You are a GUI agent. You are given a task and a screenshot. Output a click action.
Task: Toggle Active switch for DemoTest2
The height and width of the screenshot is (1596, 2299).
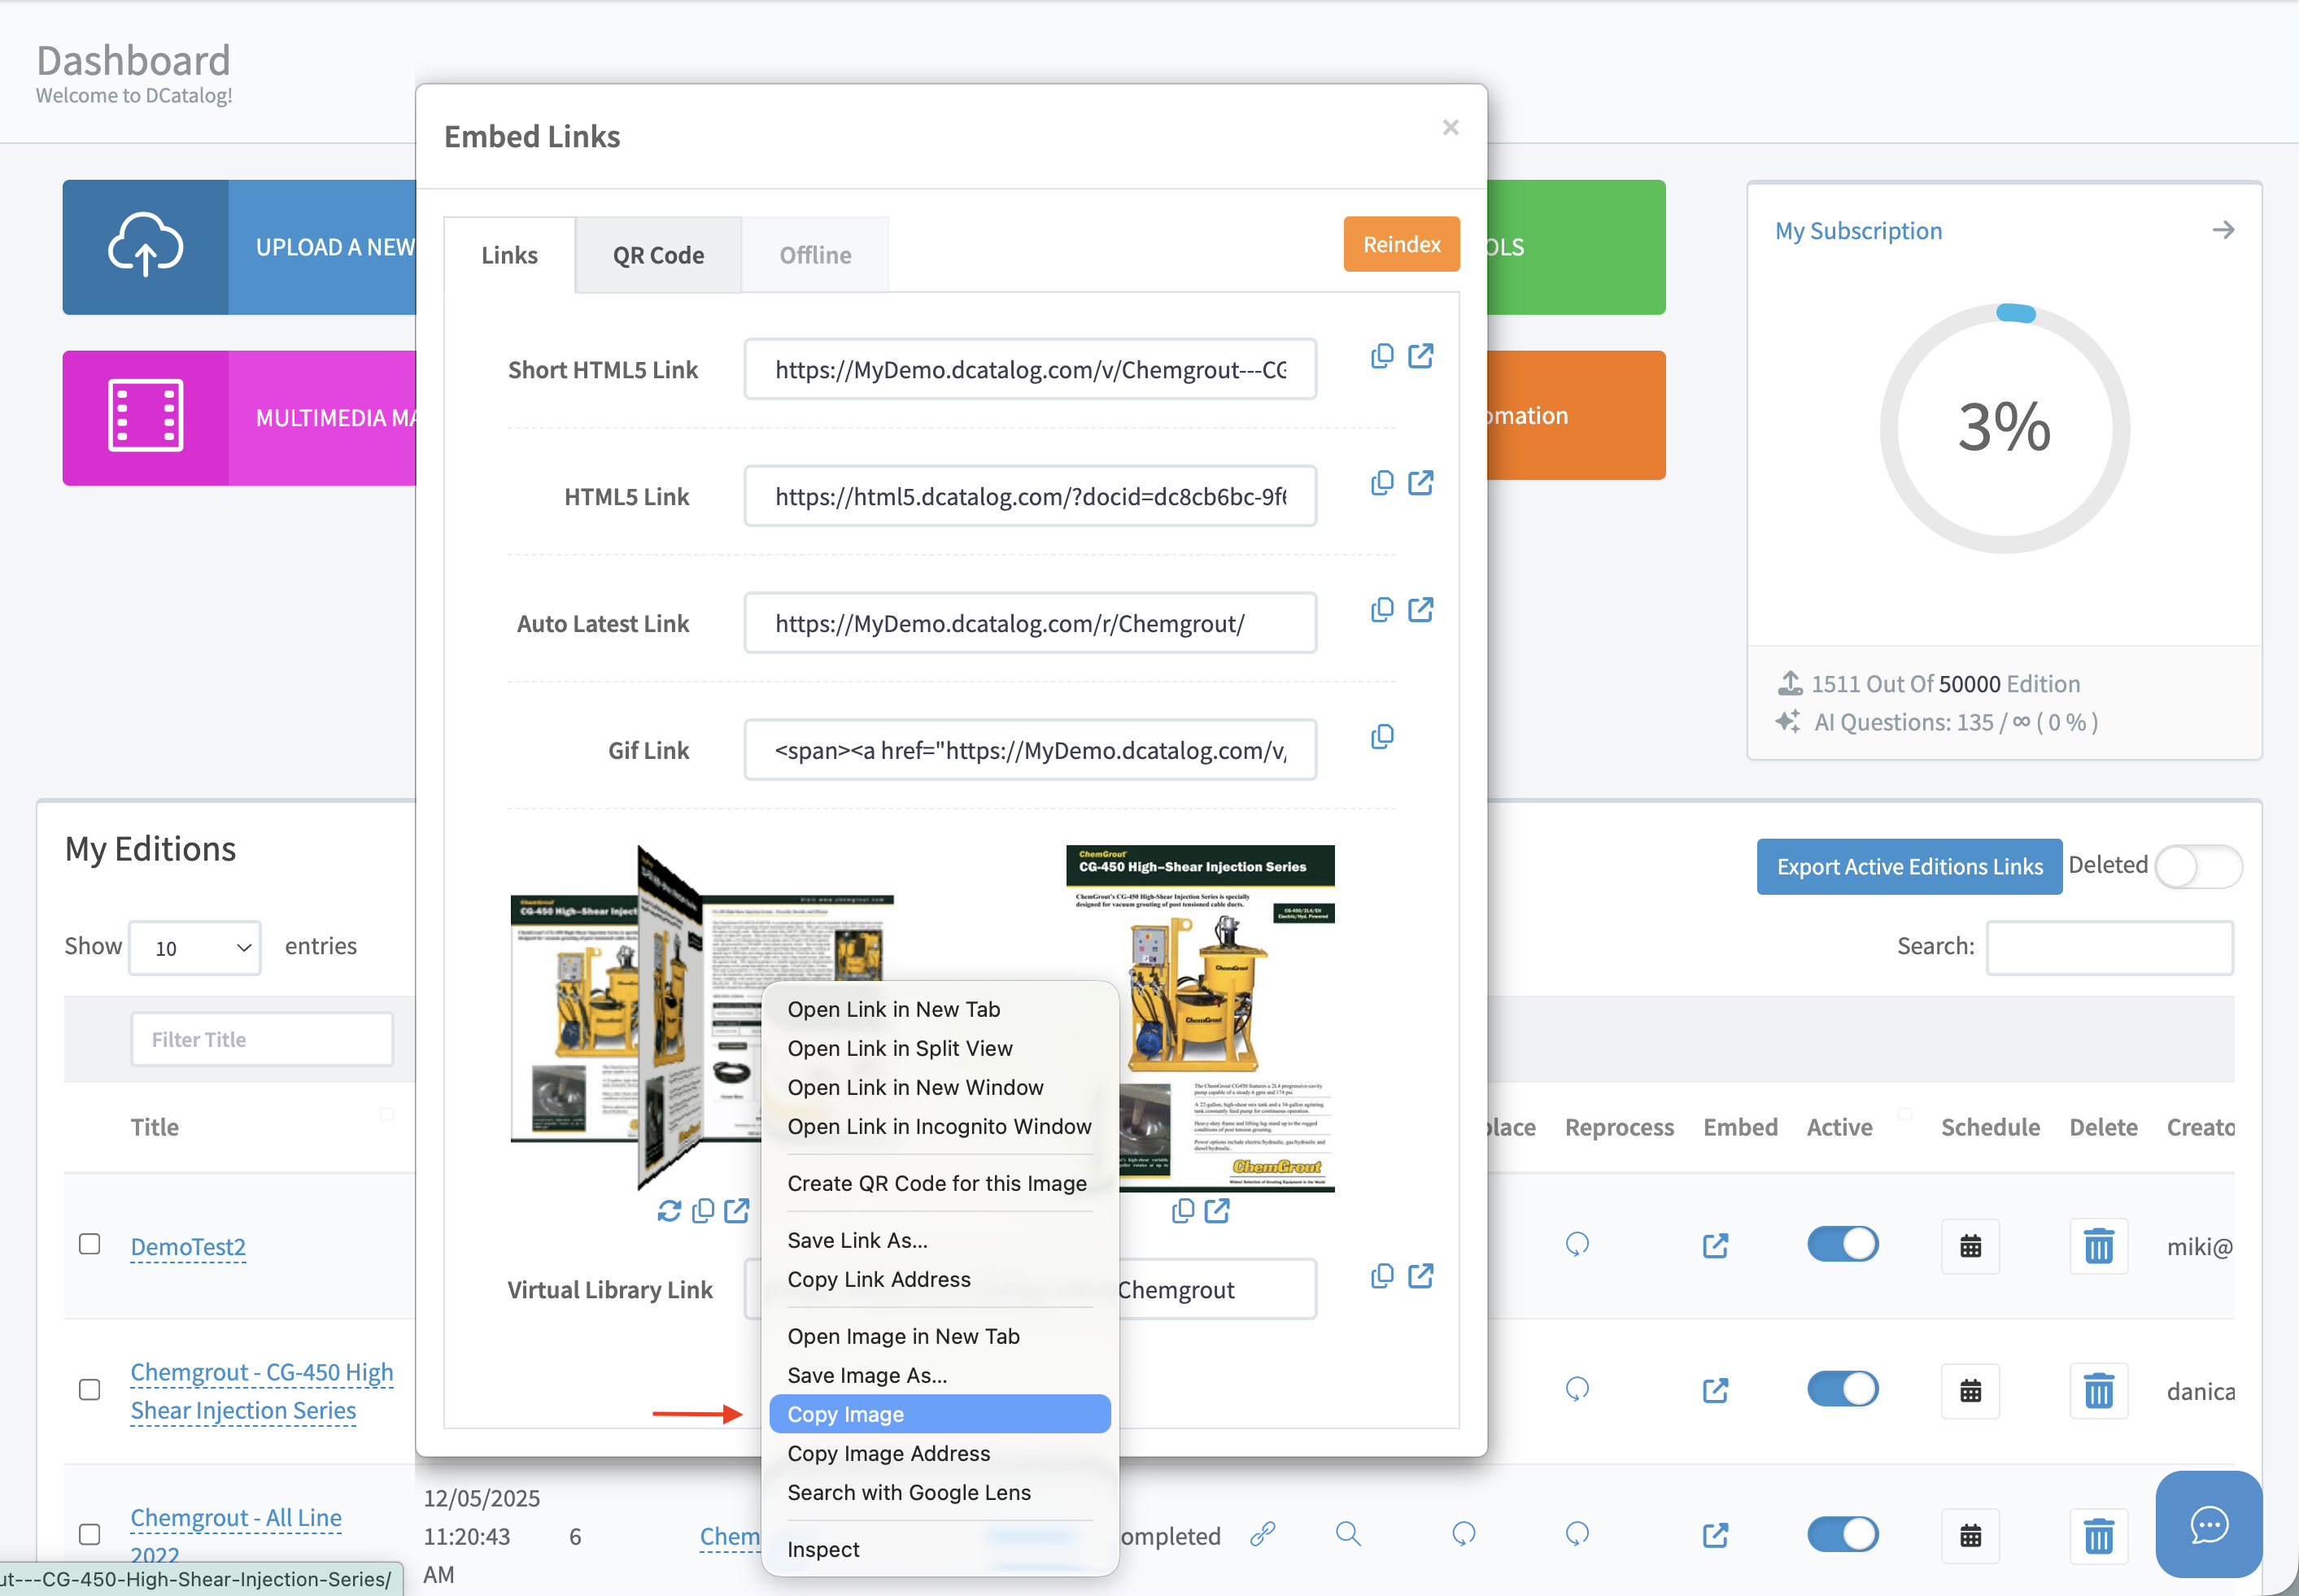(1842, 1244)
